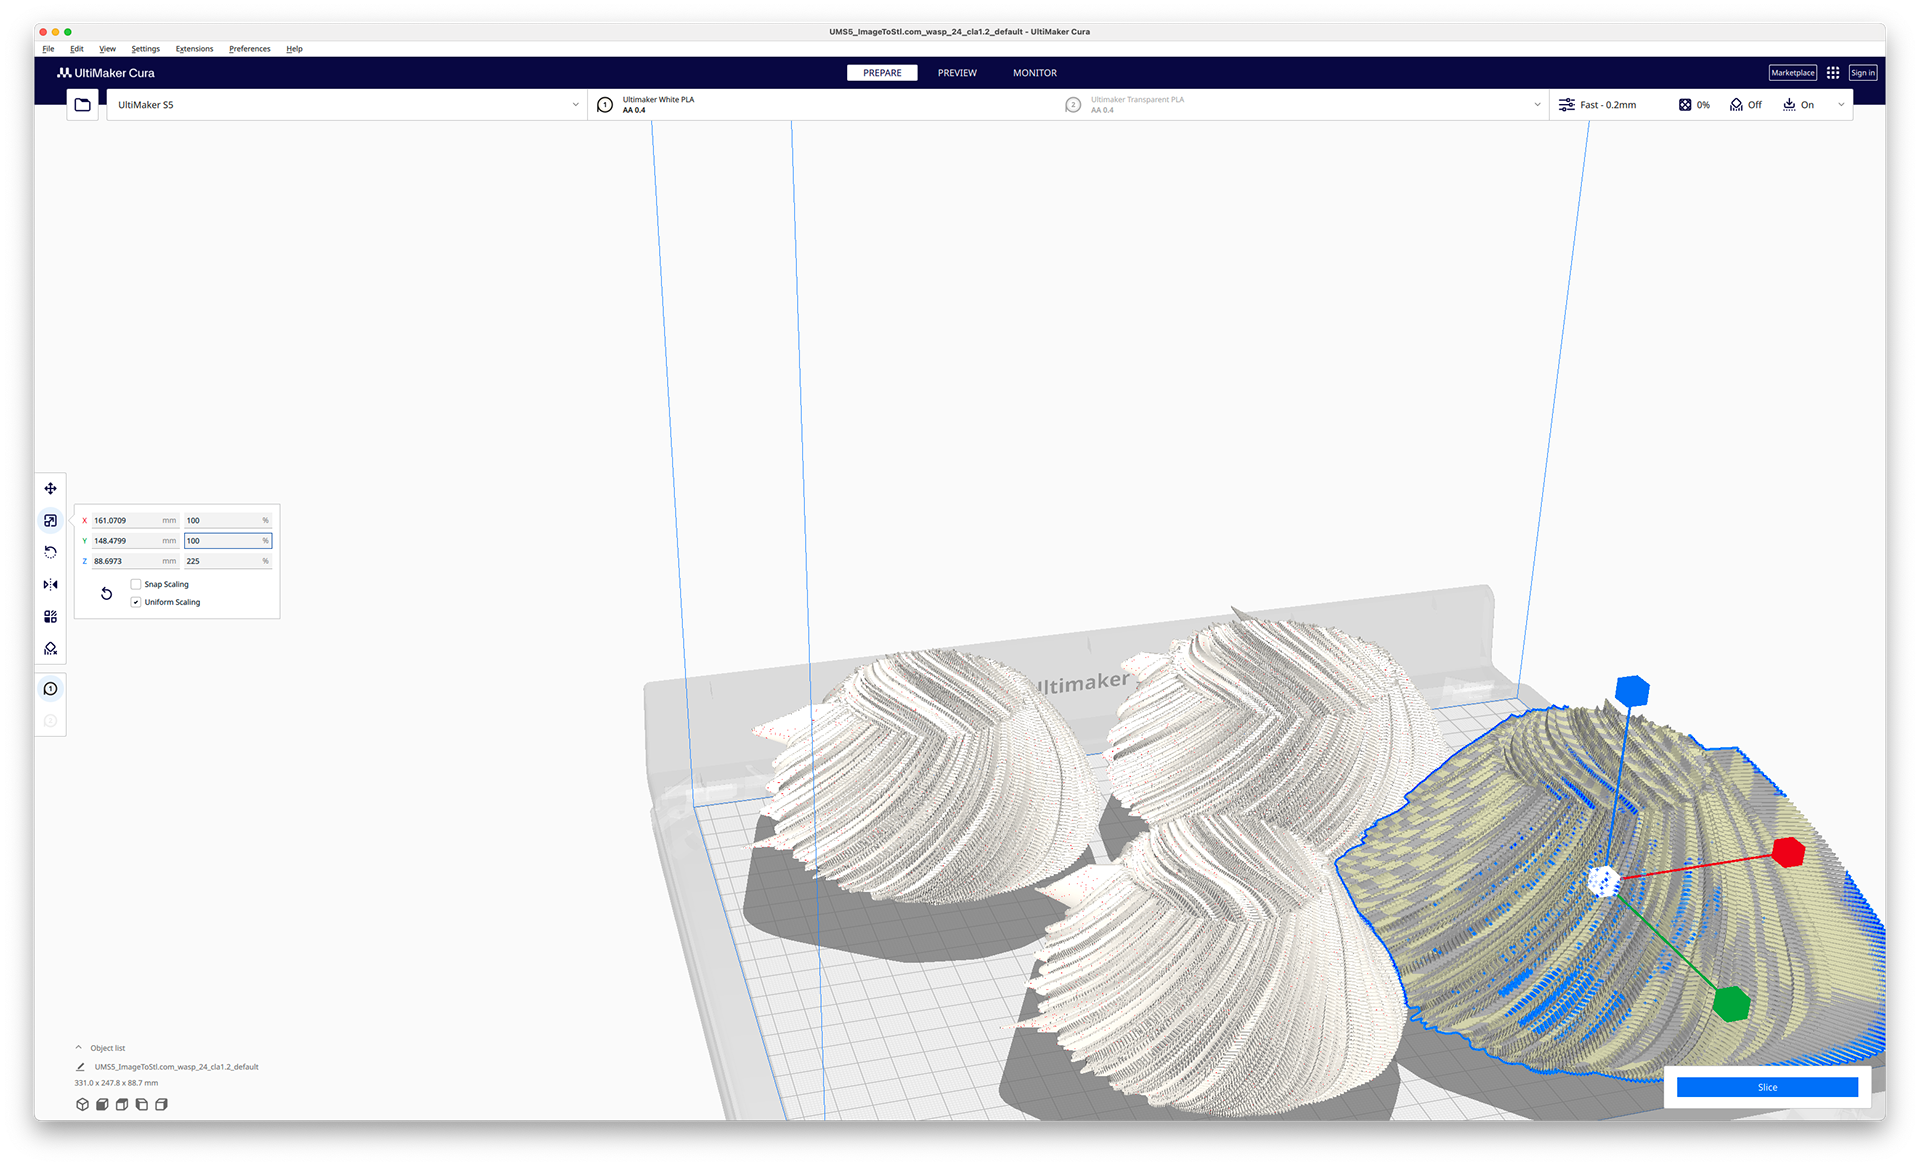
Task: Click the project name UMS5_ImageToStl.com_wasp text
Action: [176, 1067]
